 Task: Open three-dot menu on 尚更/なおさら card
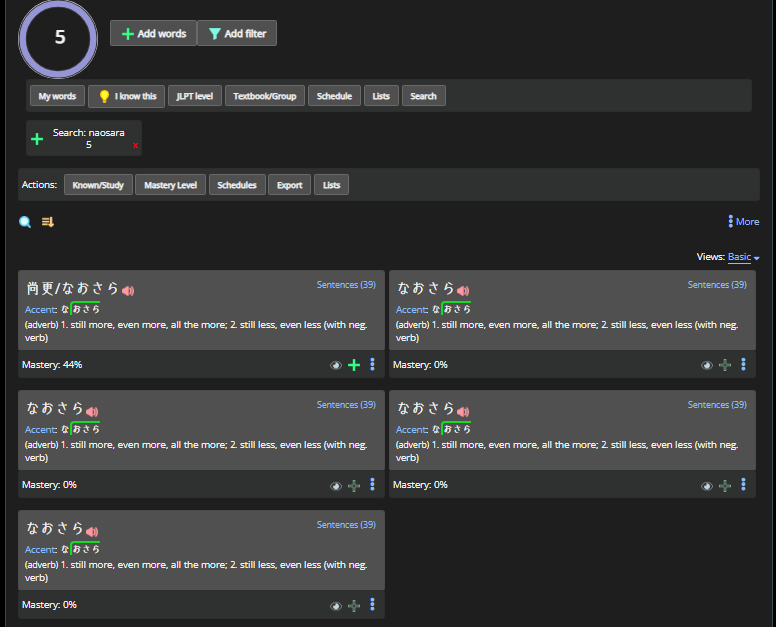[x=372, y=365]
